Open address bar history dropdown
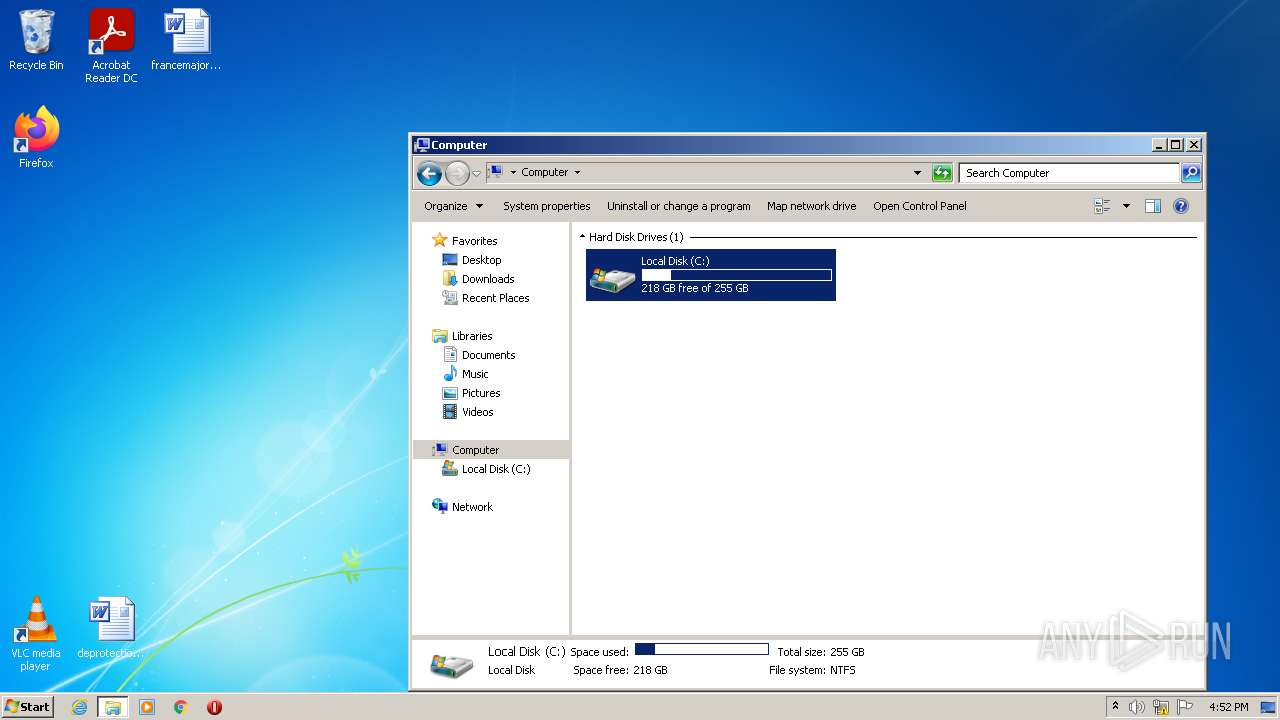This screenshot has height=720, width=1280. click(917, 173)
